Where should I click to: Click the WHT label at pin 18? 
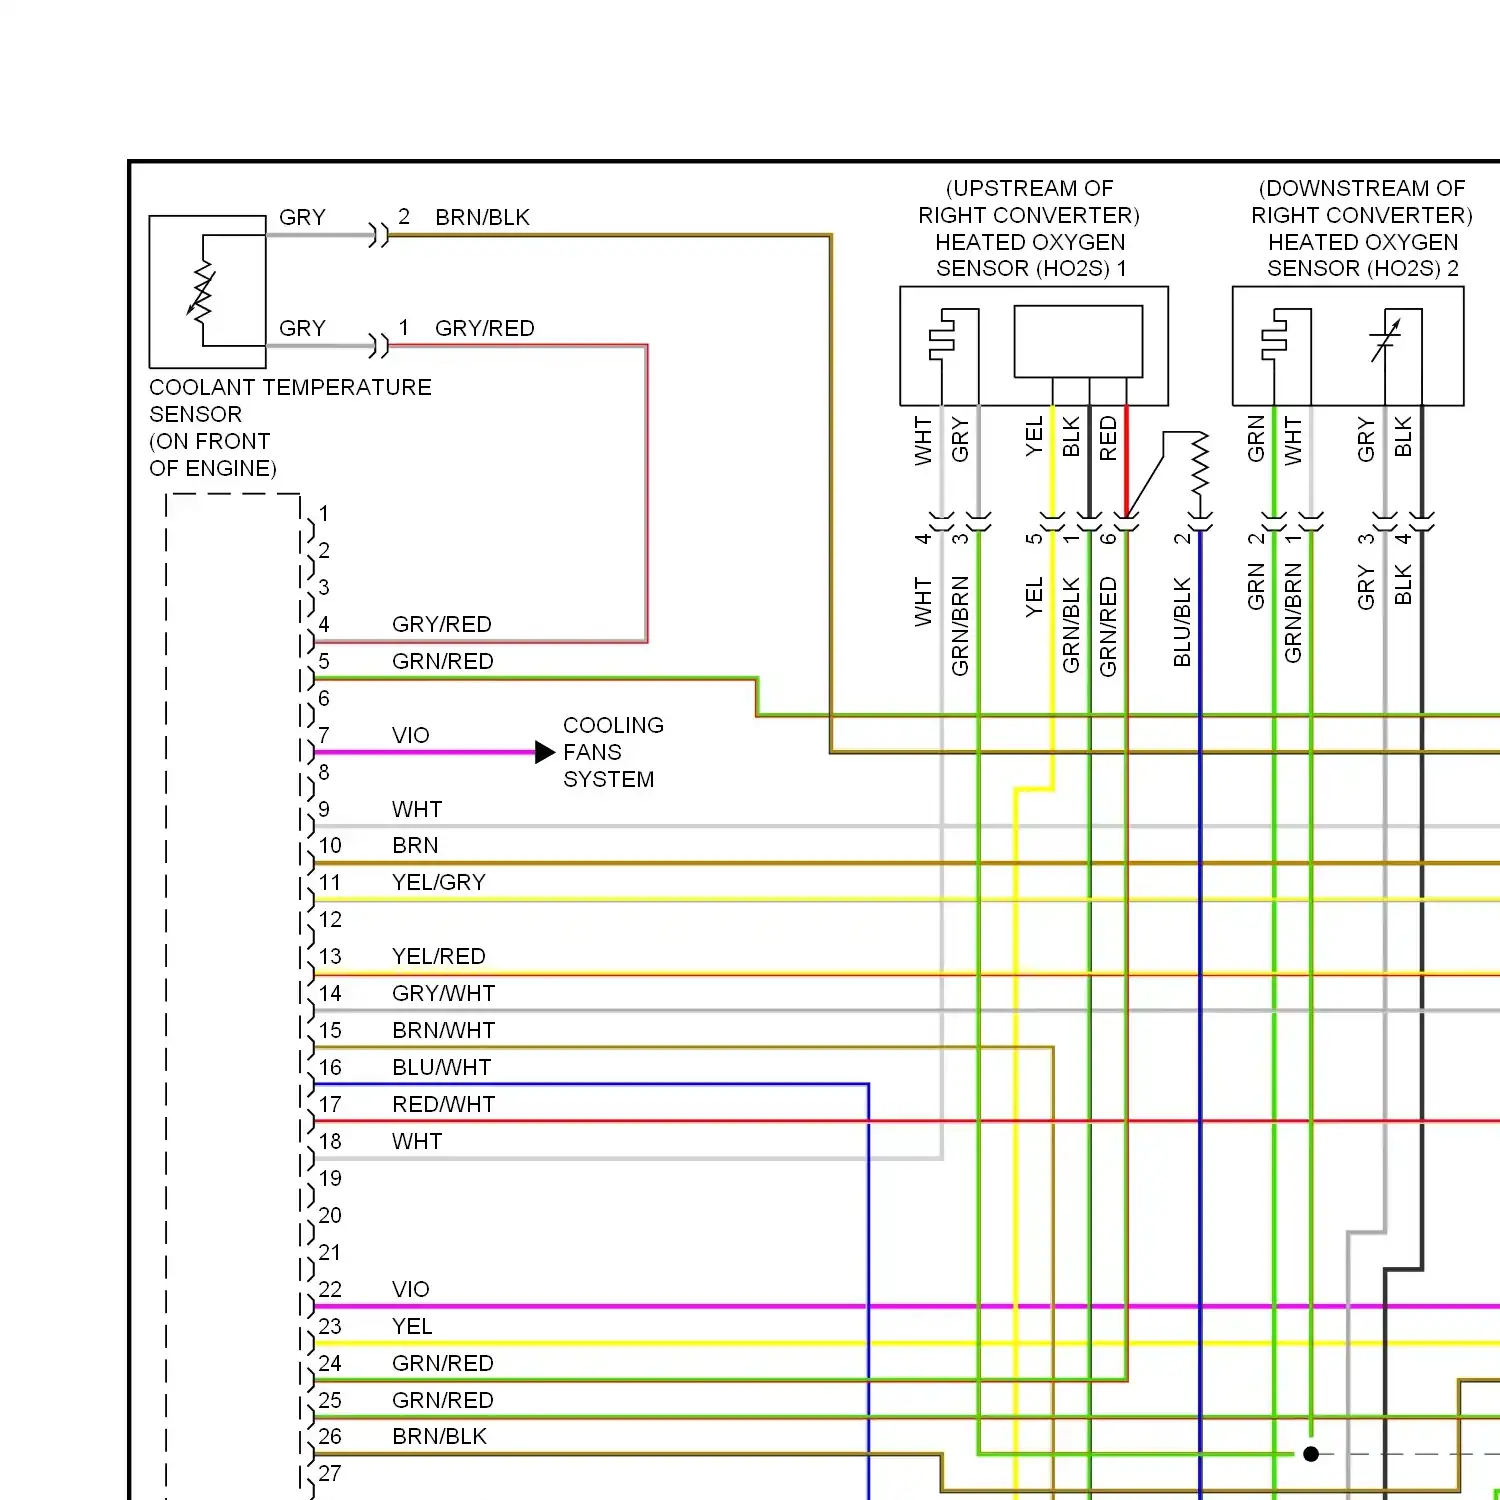416,1141
